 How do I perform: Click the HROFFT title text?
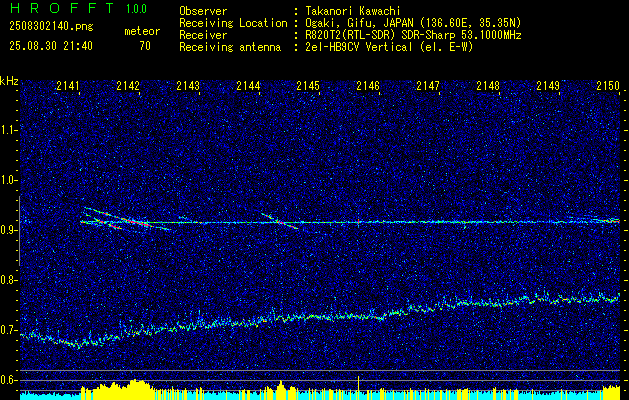(62, 8)
